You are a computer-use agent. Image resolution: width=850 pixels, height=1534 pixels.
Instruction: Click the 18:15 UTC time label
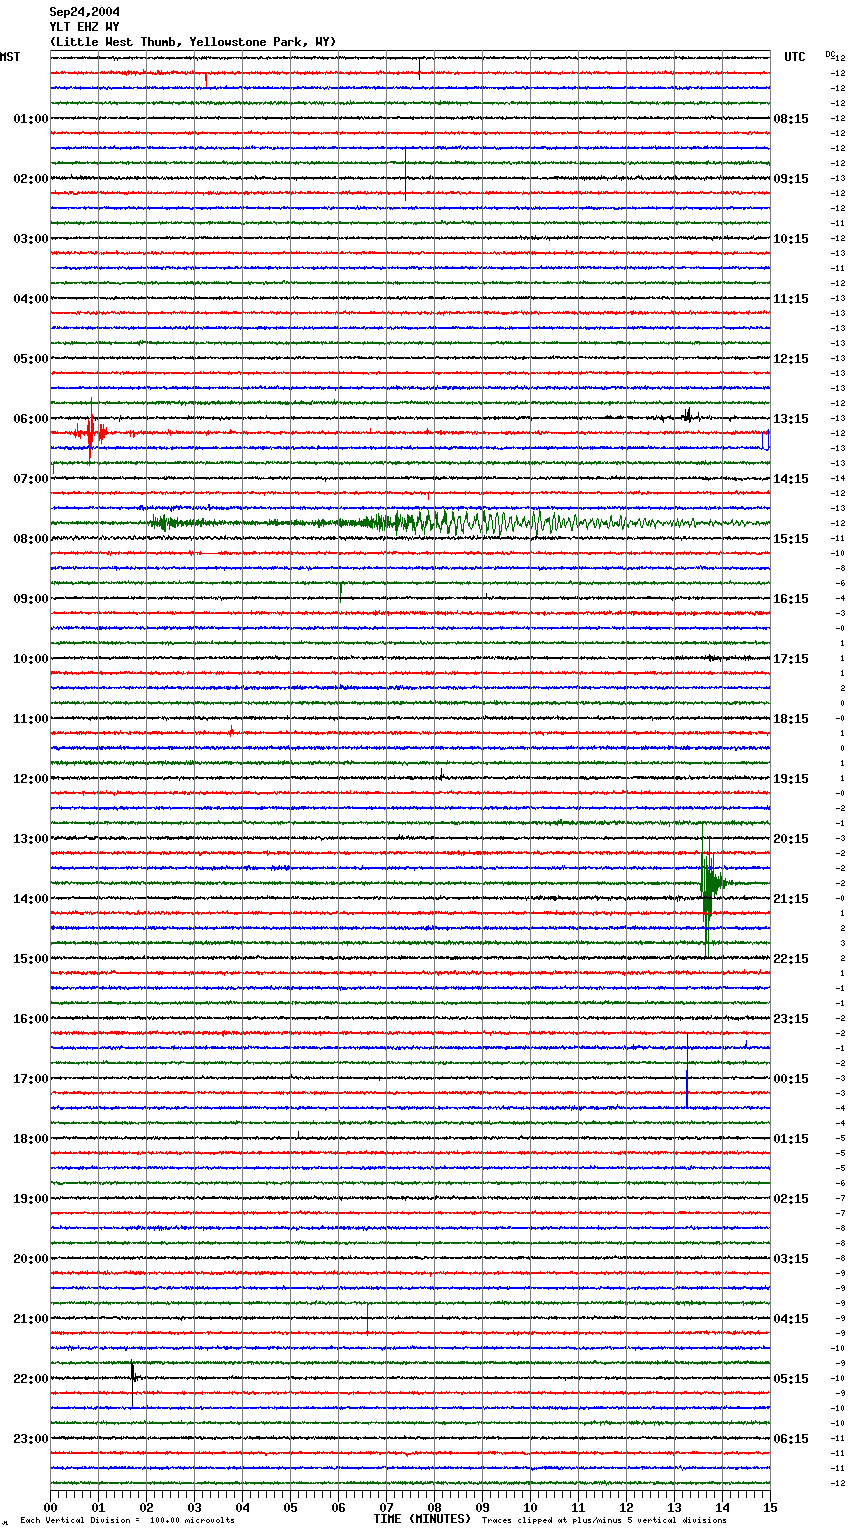[791, 719]
